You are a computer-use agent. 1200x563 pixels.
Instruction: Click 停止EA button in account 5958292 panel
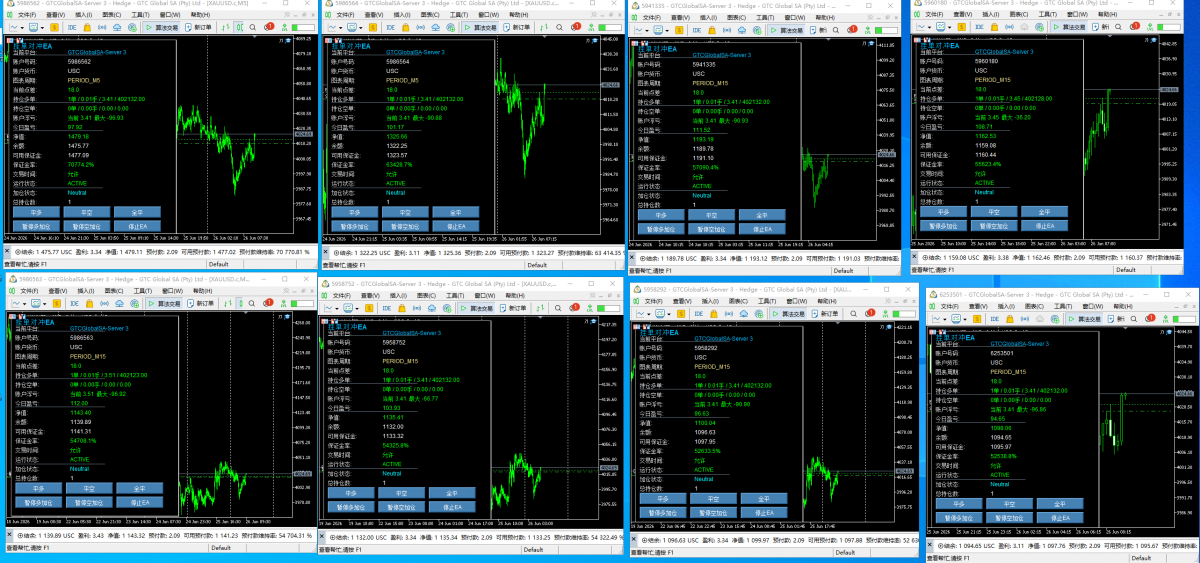[x=764, y=511]
